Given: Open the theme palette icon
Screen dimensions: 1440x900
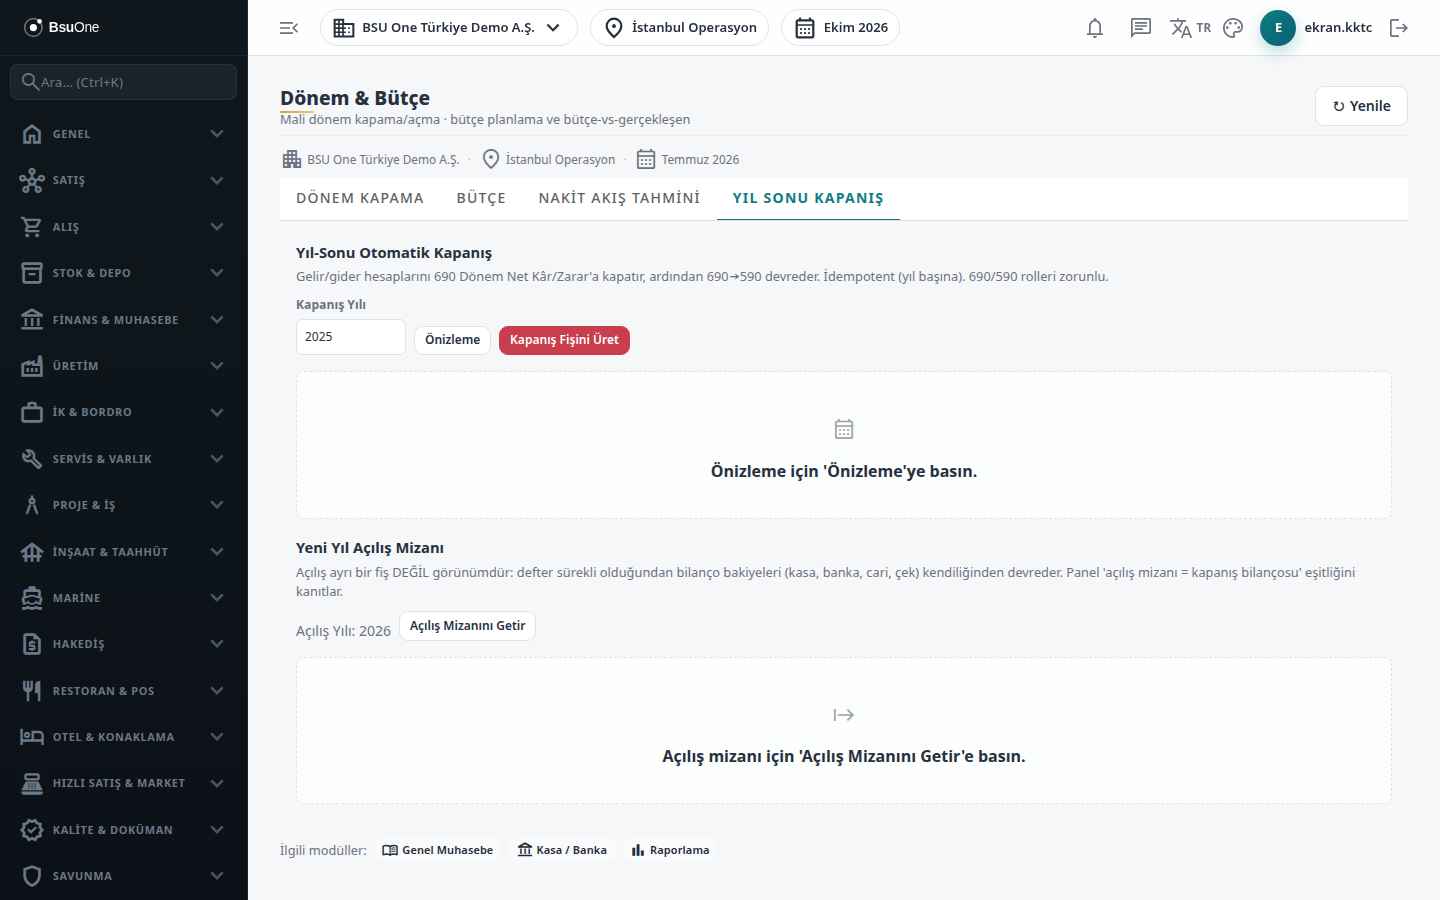Looking at the screenshot, I should [1233, 28].
